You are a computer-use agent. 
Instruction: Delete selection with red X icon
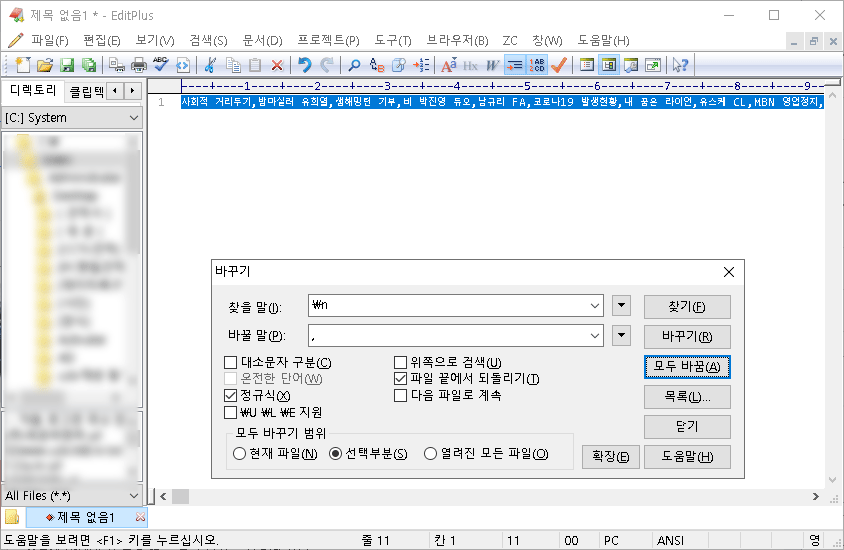point(277,65)
